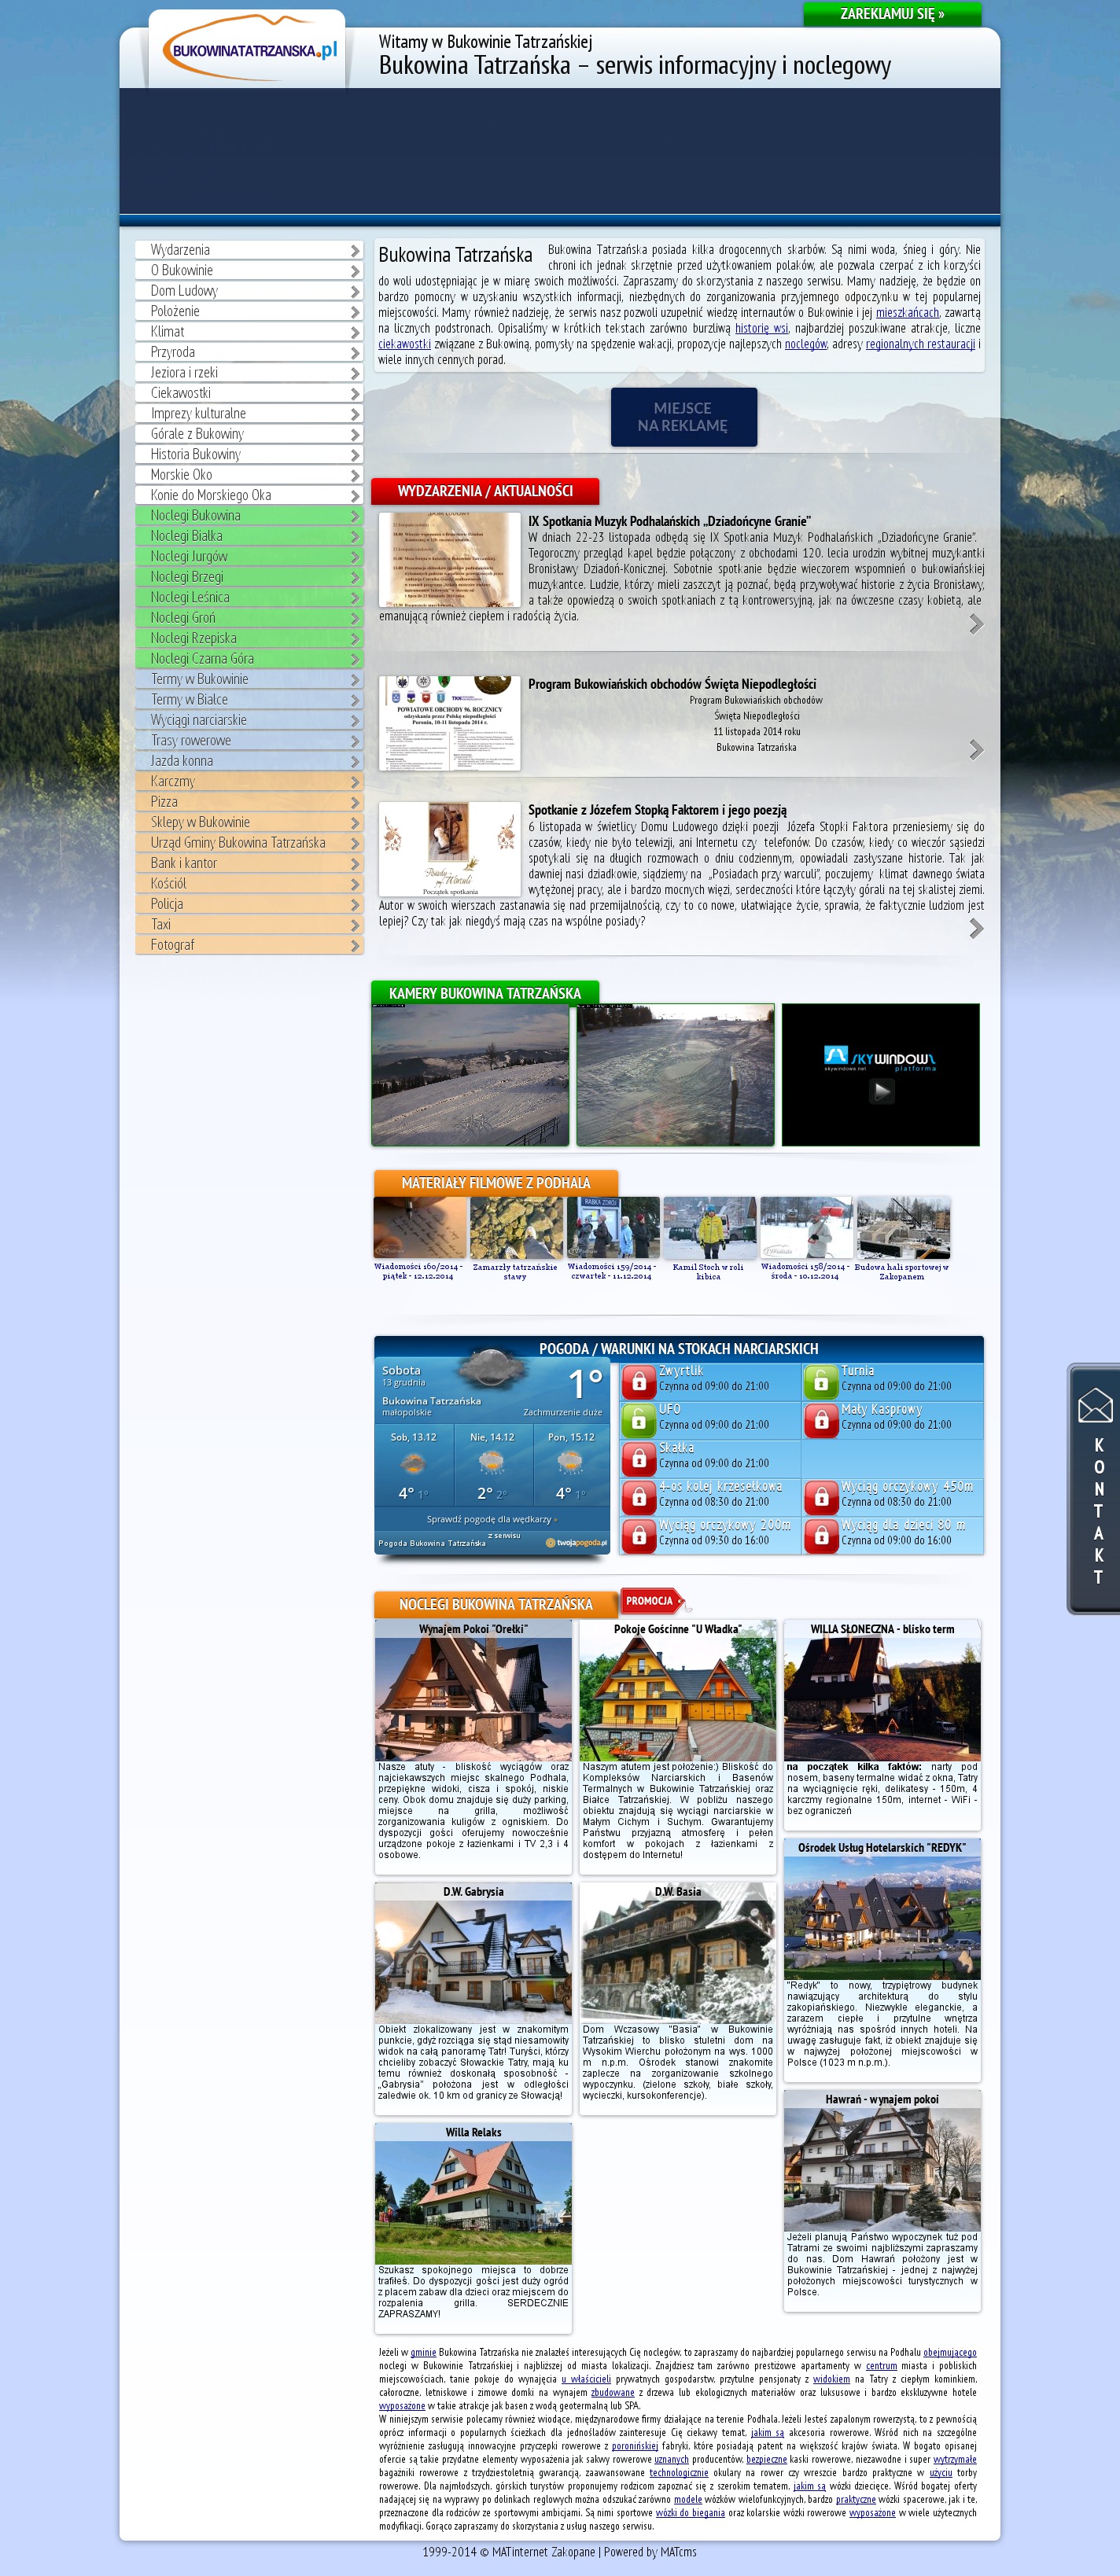
Task: Click the green lock icon beside Turnia
Action: [820, 1381]
